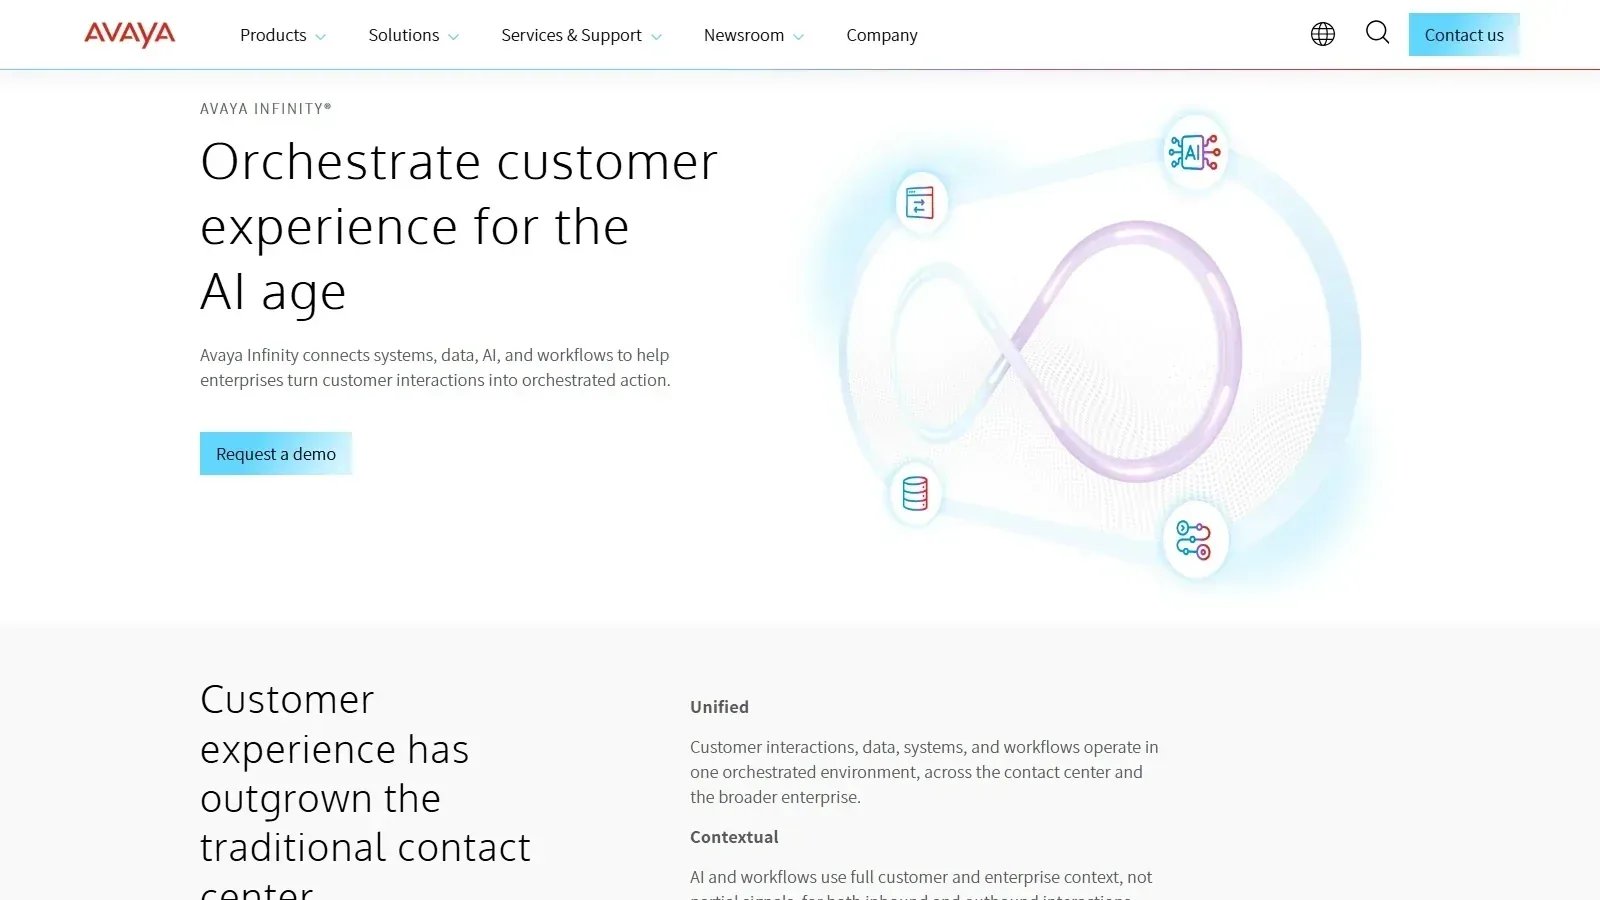Expand the Products chevron
Image resolution: width=1600 pixels, height=900 pixels.
coord(320,37)
